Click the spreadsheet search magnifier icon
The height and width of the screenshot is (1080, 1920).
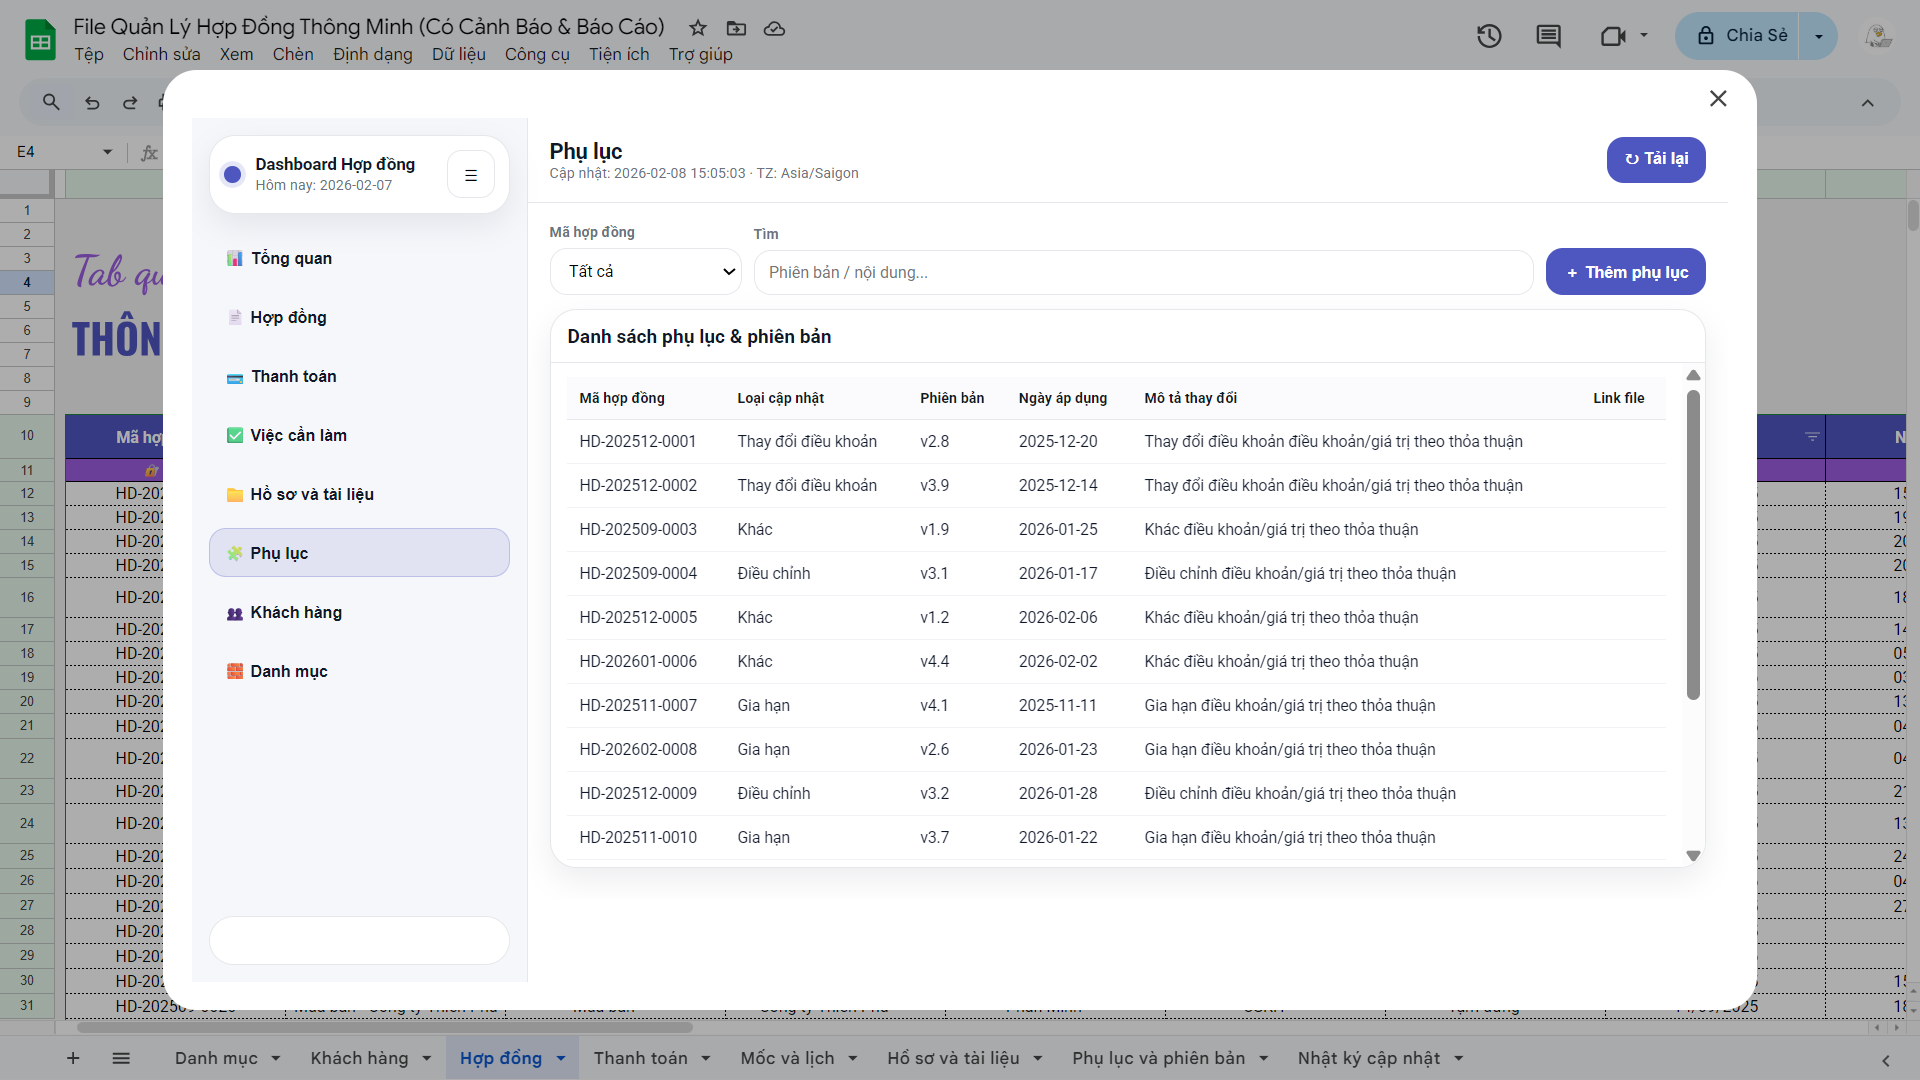(51, 102)
